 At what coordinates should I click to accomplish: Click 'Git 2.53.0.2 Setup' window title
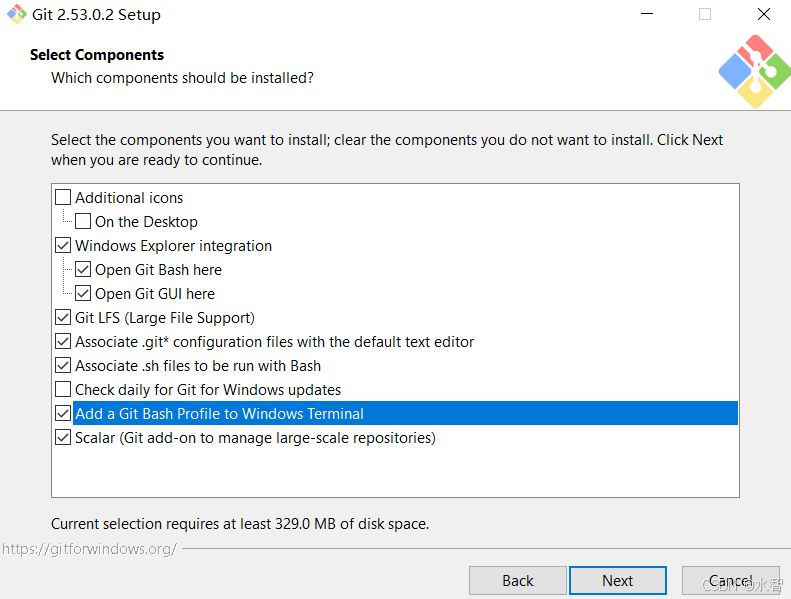96,15
